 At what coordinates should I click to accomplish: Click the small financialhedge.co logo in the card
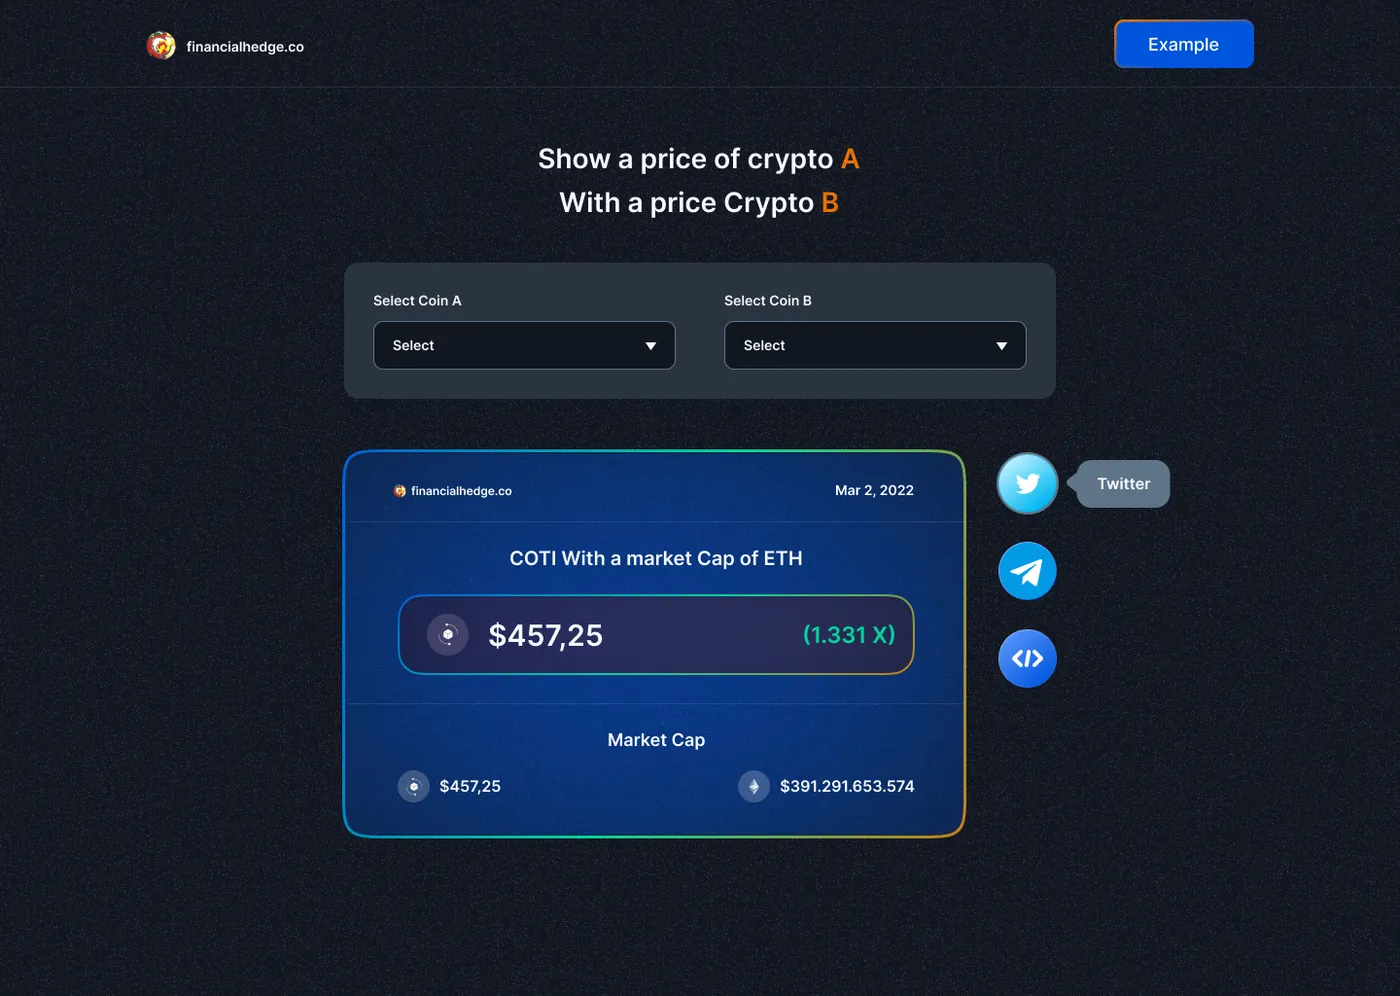point(400,491)
